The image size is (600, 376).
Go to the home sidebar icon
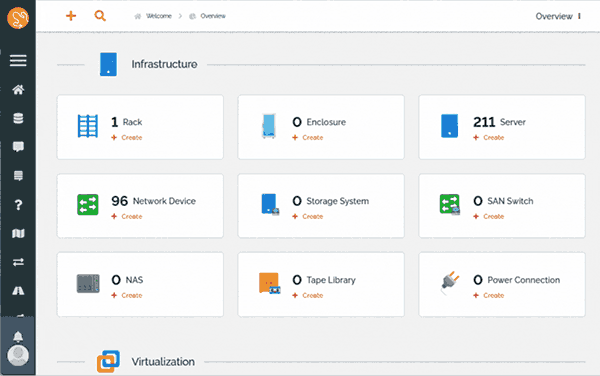18,90
